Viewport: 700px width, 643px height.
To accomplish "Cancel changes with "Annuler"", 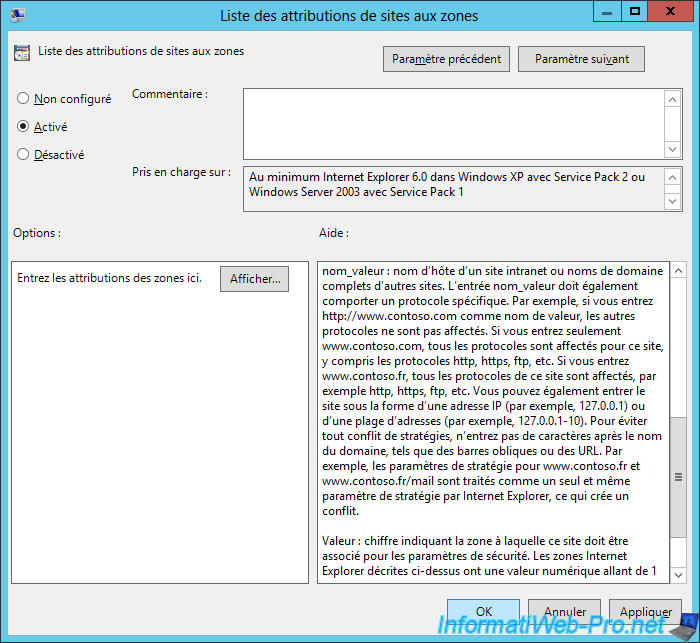I will pos(565,611).
